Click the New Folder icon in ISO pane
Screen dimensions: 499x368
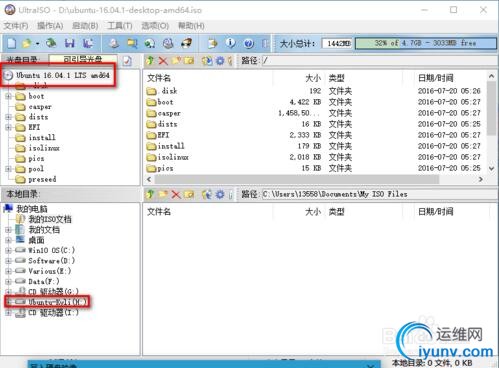(x=176, y=61)
